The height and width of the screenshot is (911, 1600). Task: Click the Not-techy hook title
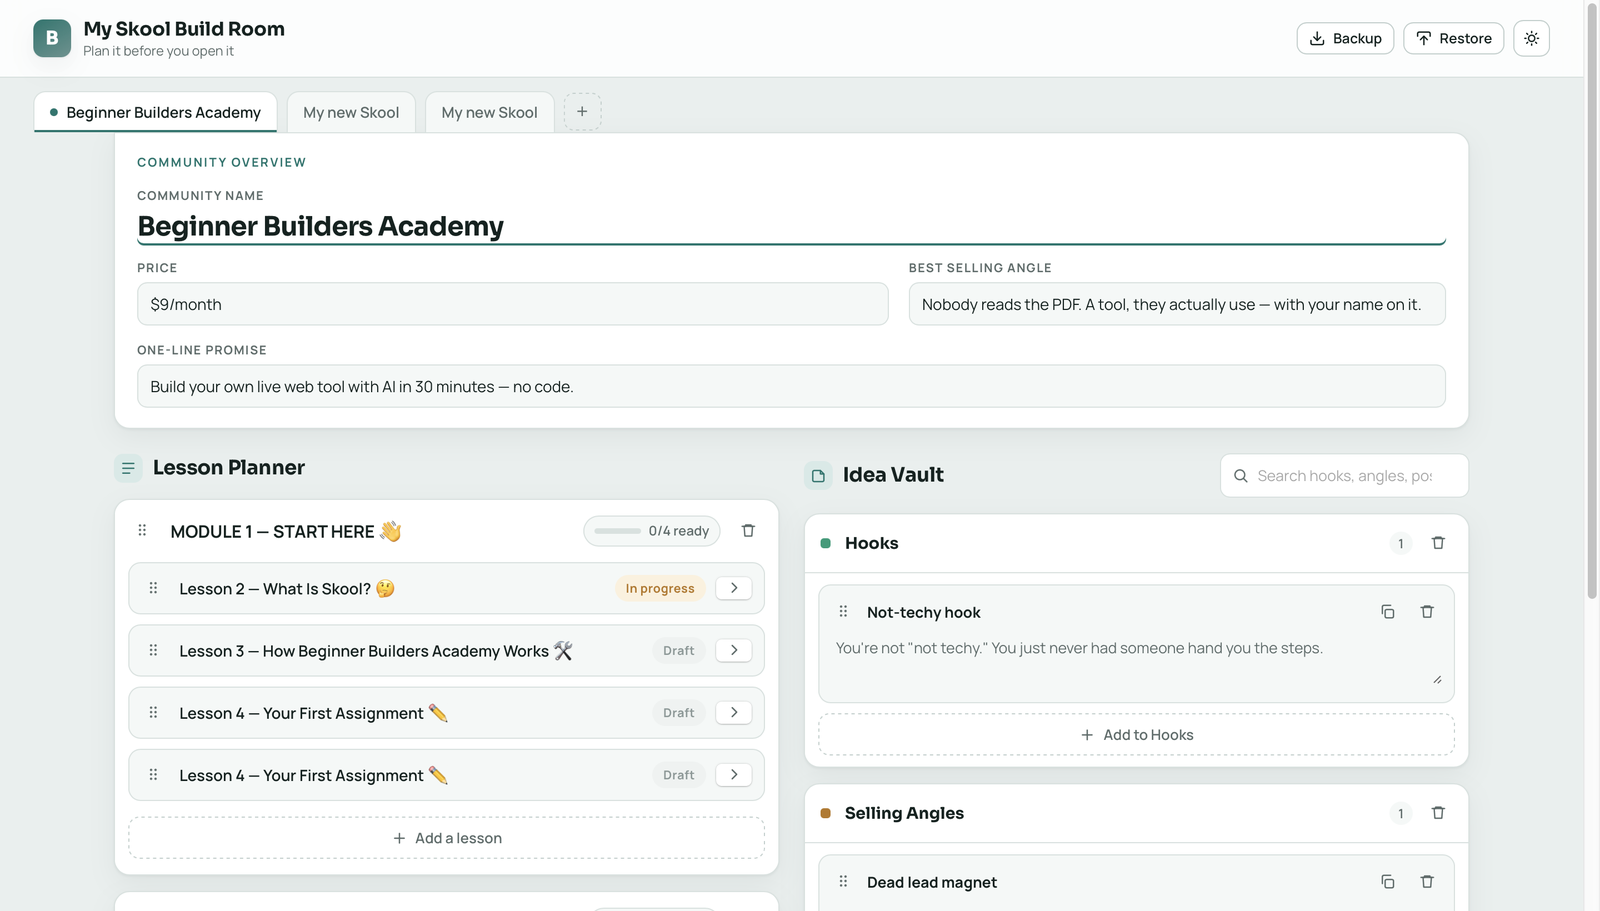tap(924, 612)
